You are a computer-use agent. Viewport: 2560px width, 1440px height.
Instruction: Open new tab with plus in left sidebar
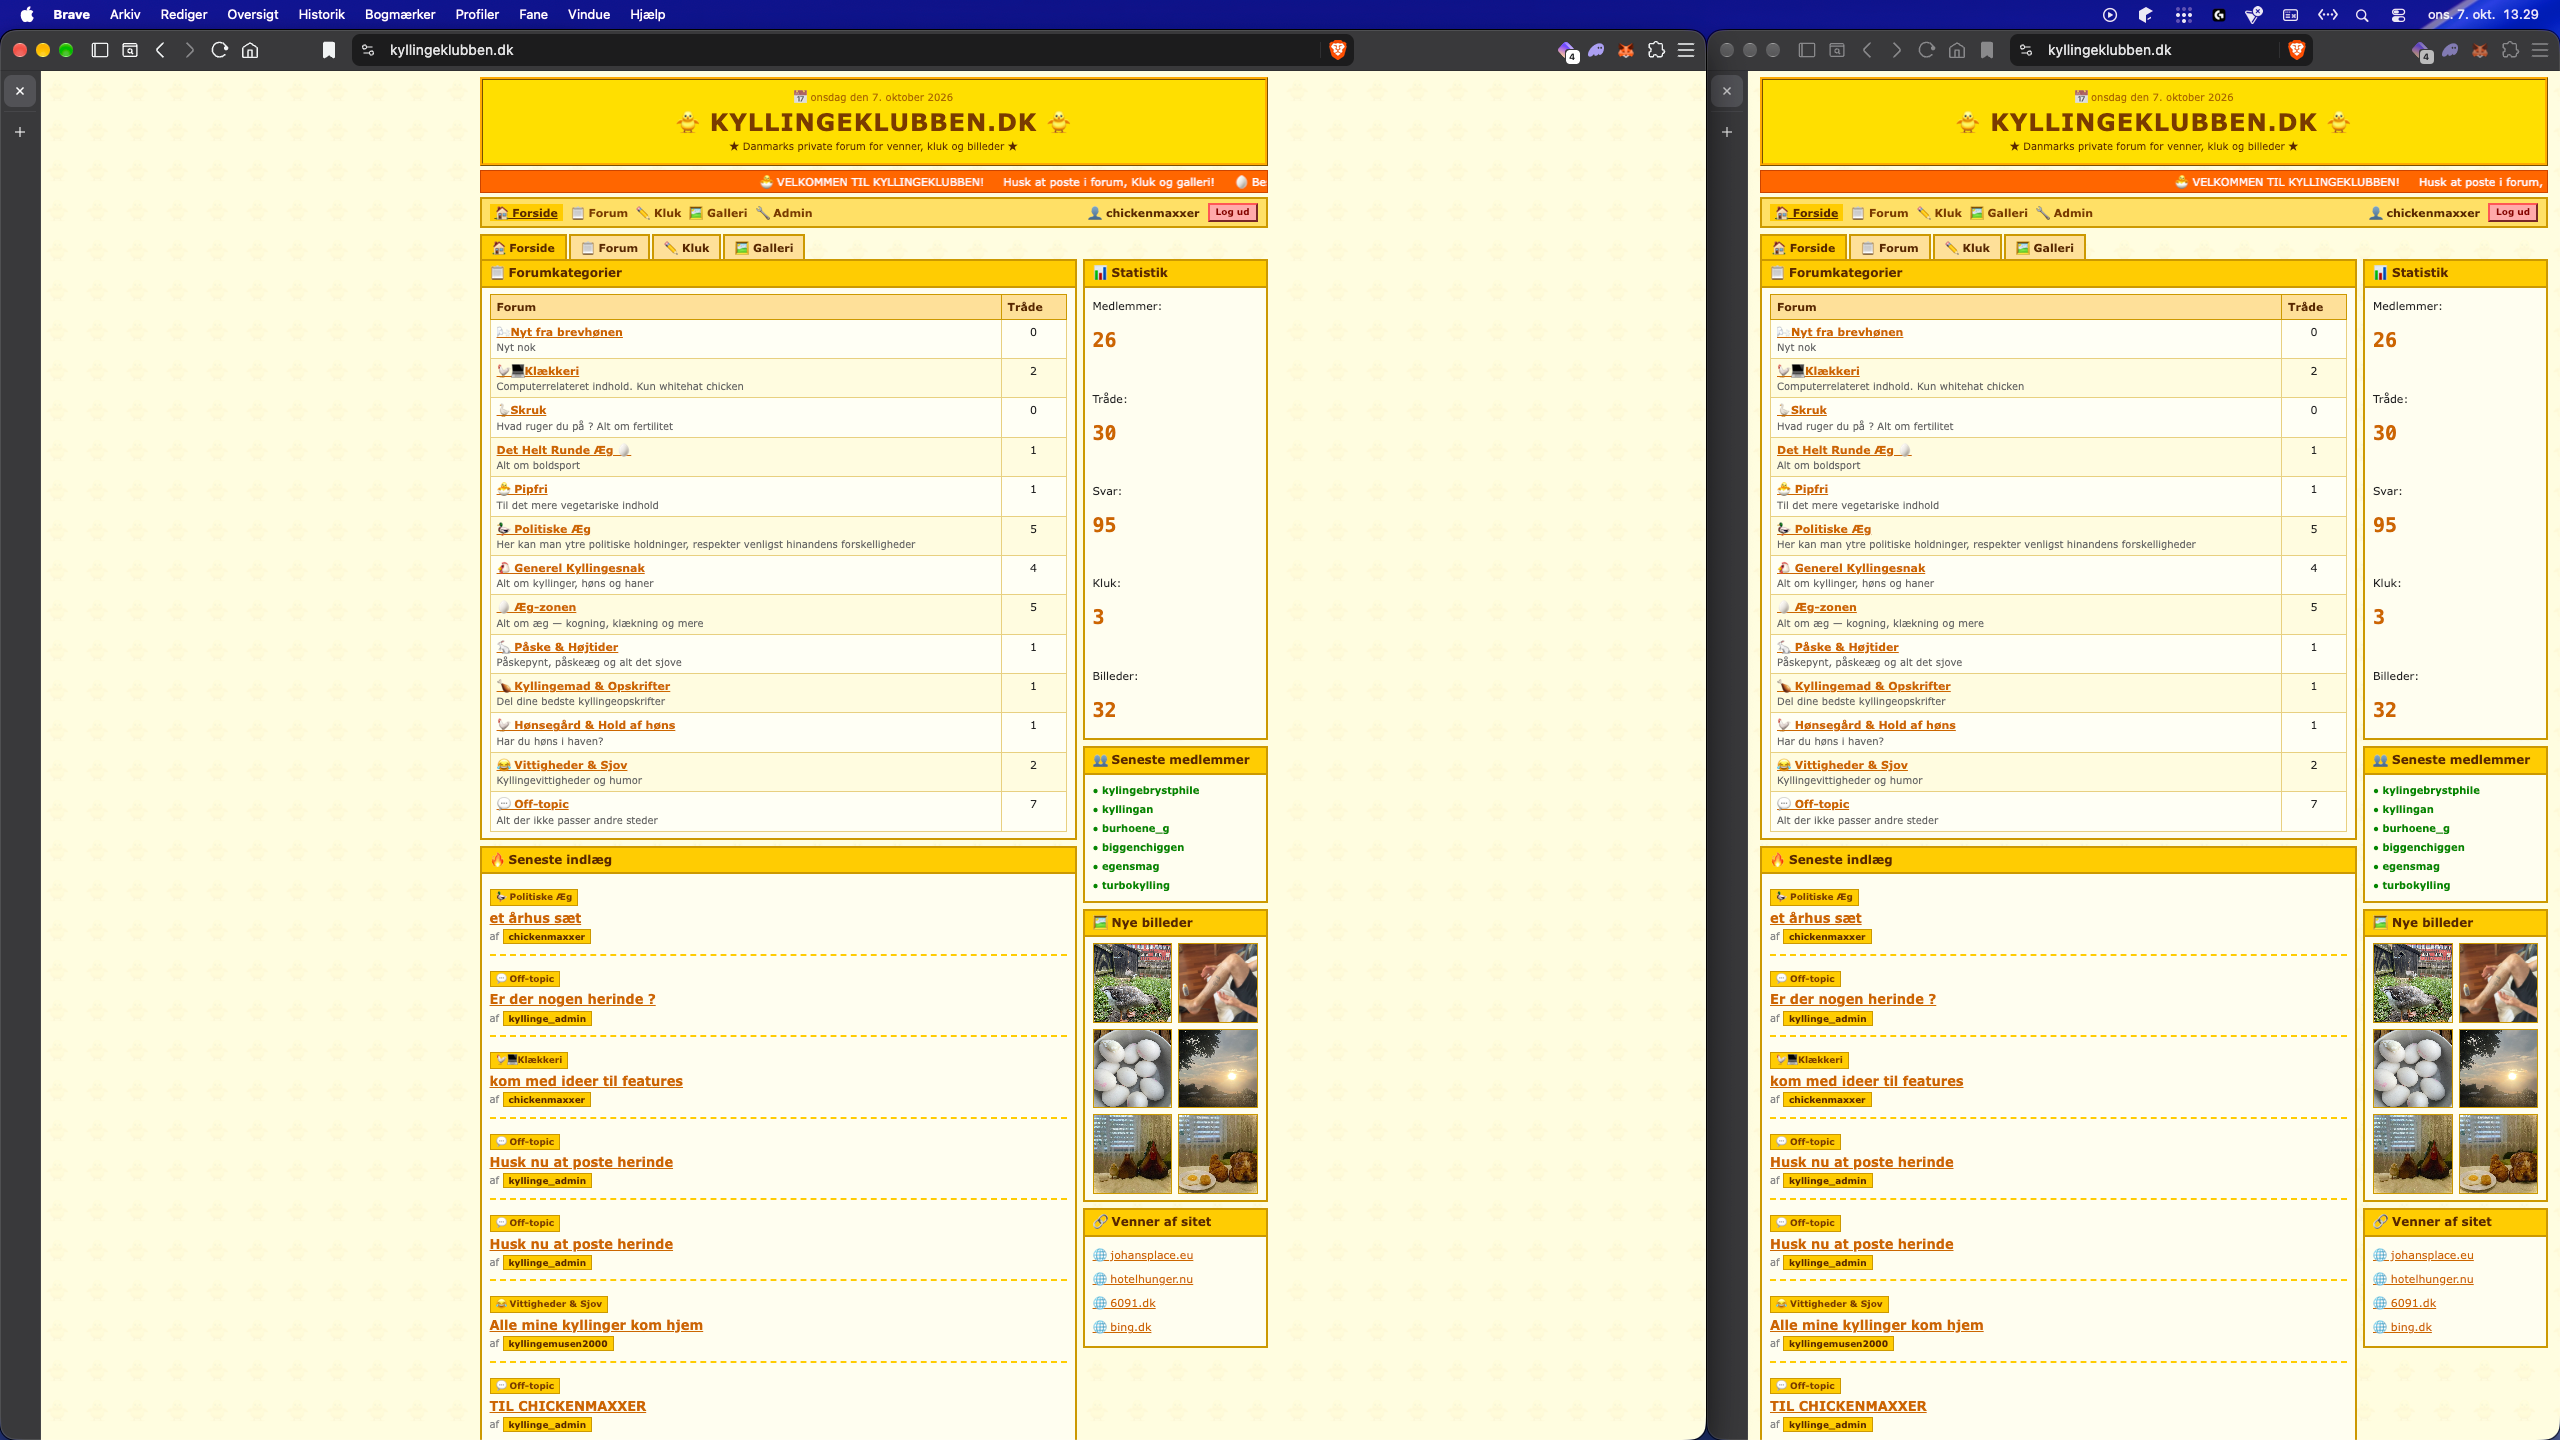coord(20,132)
